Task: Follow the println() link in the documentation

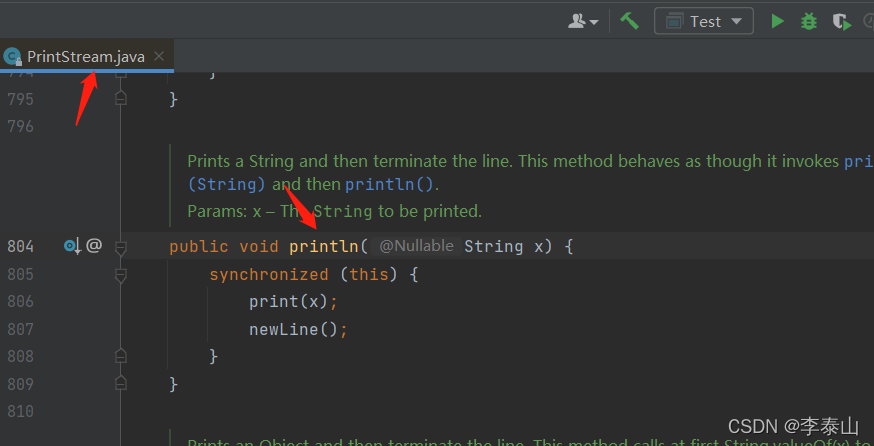Action: 390,185
